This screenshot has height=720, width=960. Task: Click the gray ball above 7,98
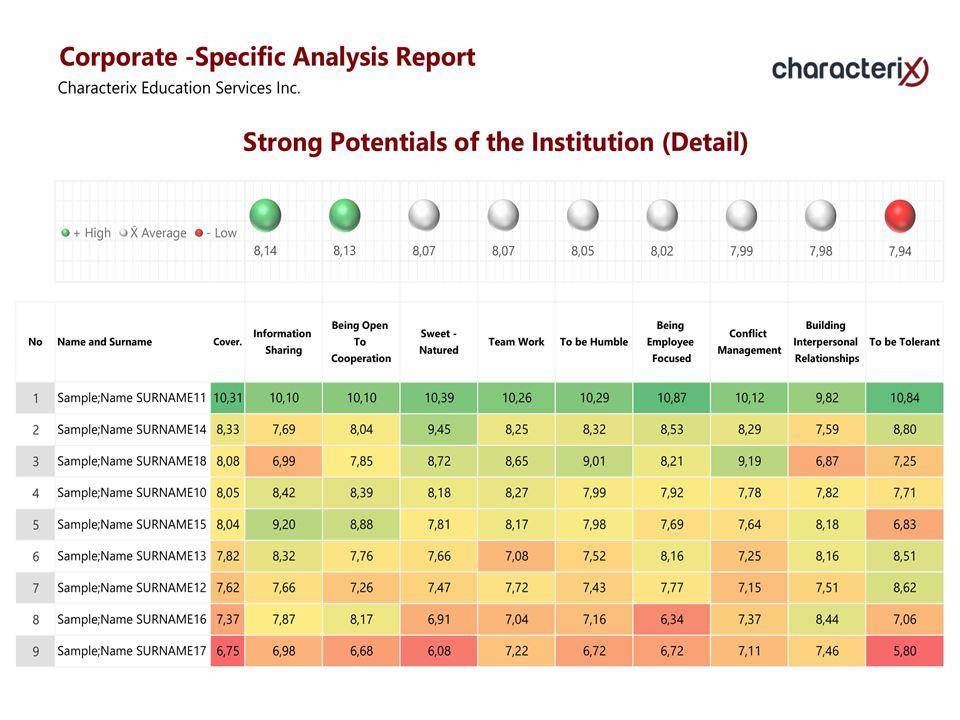[820, 215]
